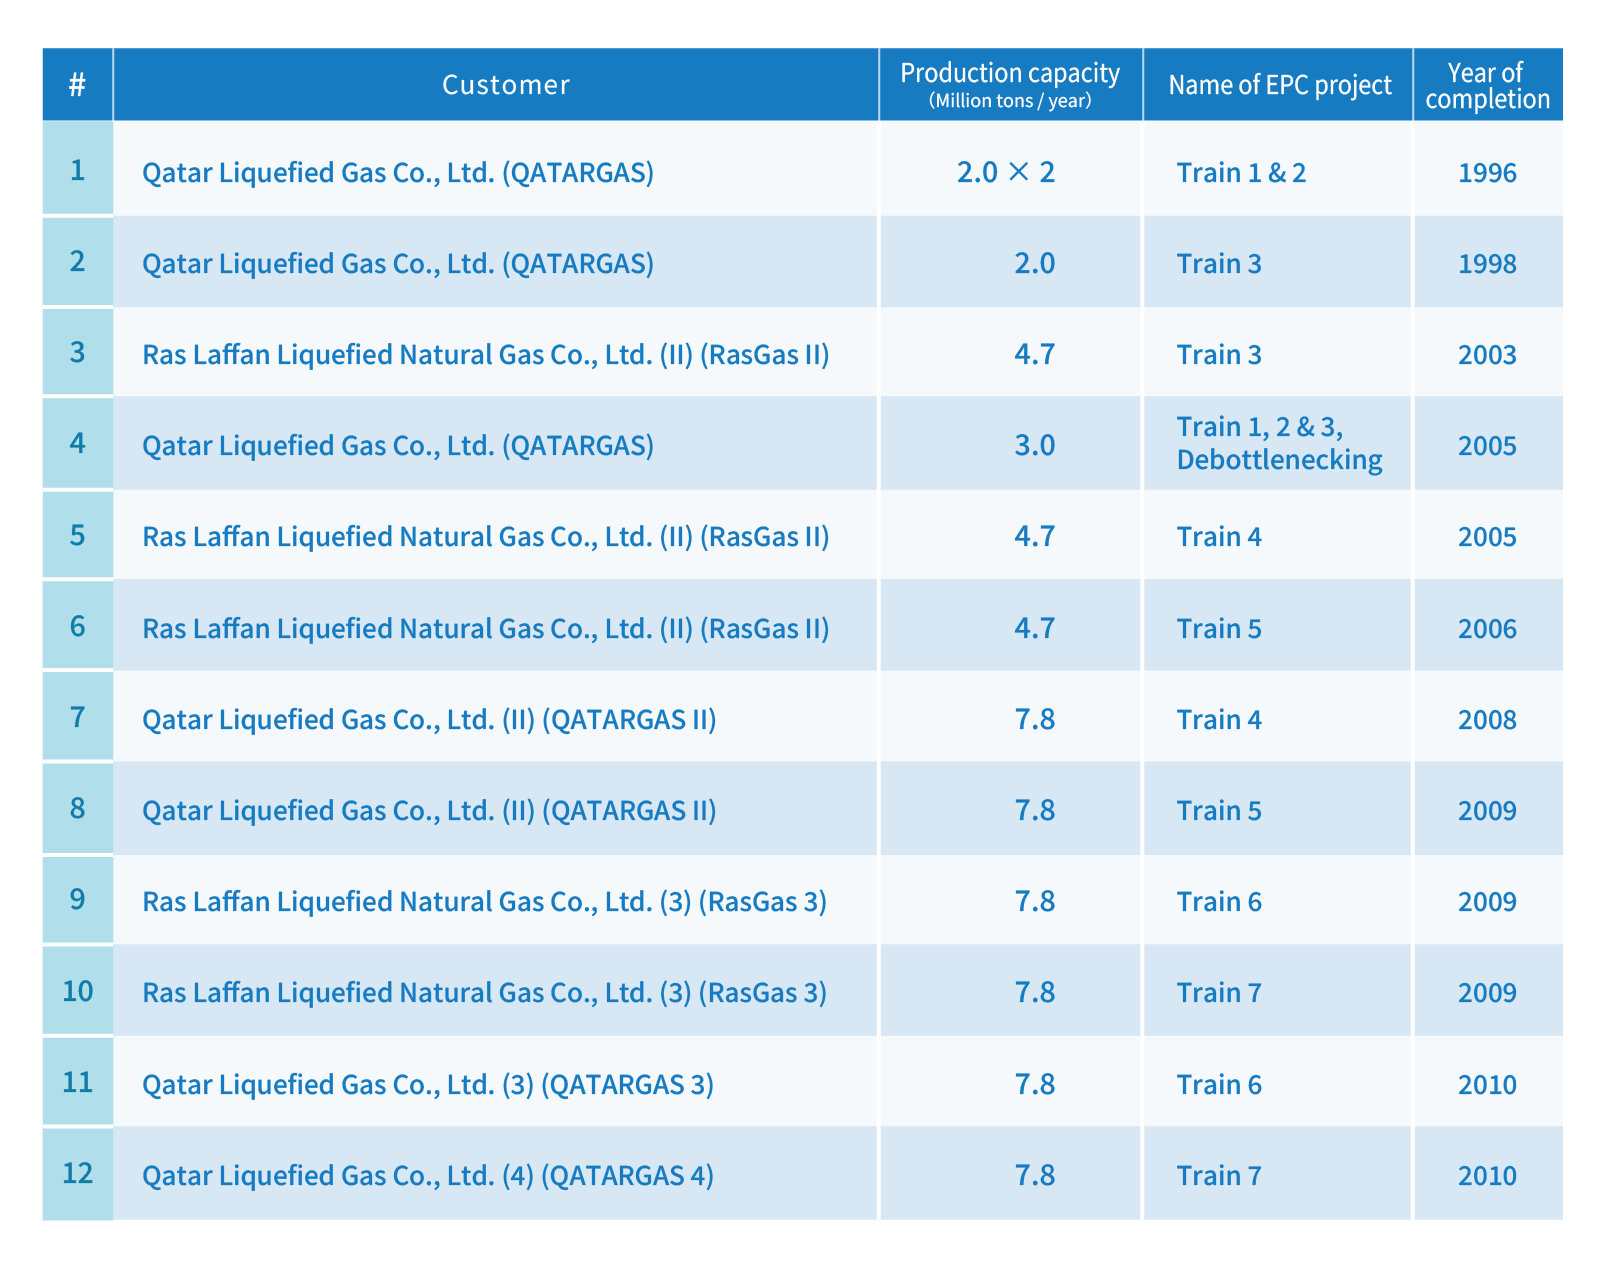Click the capacity value 2.0 × 2
This screenshot has width=1601, height=1261.
tap(1006, 173)
